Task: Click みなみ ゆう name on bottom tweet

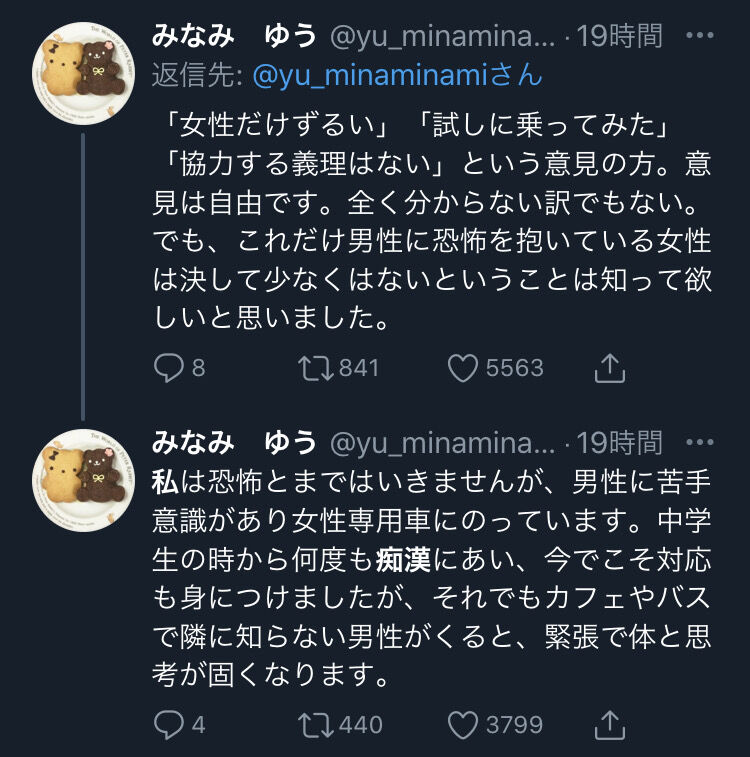Action: click(x=234, y=442)
